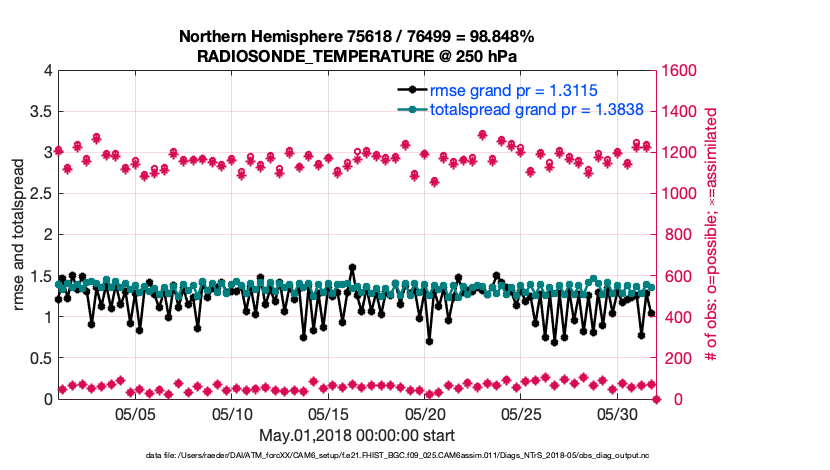Select the 'totalspread grand pr = 1.3838' legend label

(536, 110)
